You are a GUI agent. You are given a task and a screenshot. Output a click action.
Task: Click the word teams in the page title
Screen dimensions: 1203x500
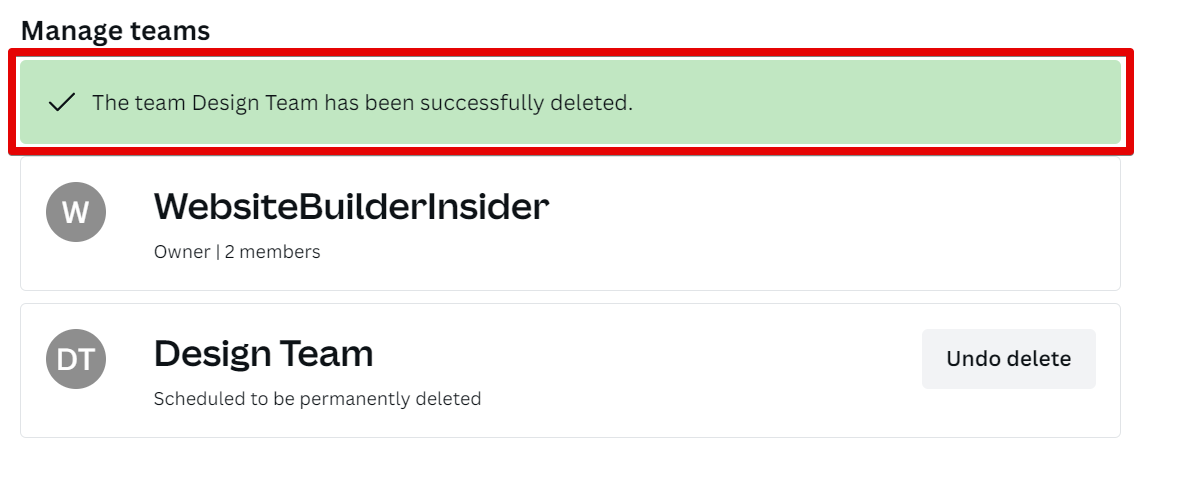171,31
